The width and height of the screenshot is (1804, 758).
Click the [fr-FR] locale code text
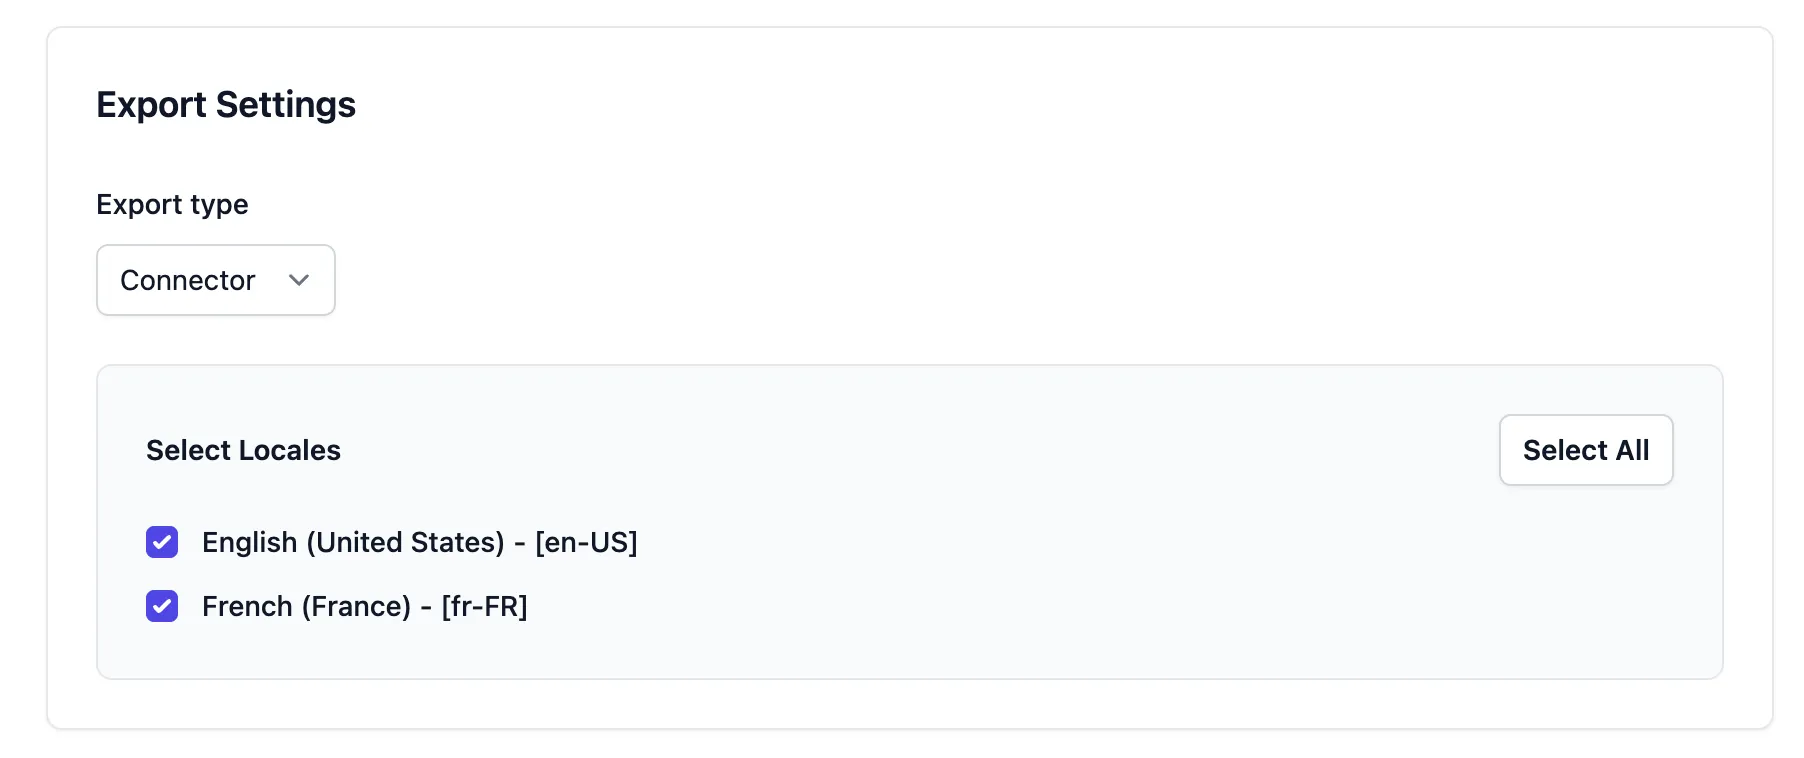484,606
